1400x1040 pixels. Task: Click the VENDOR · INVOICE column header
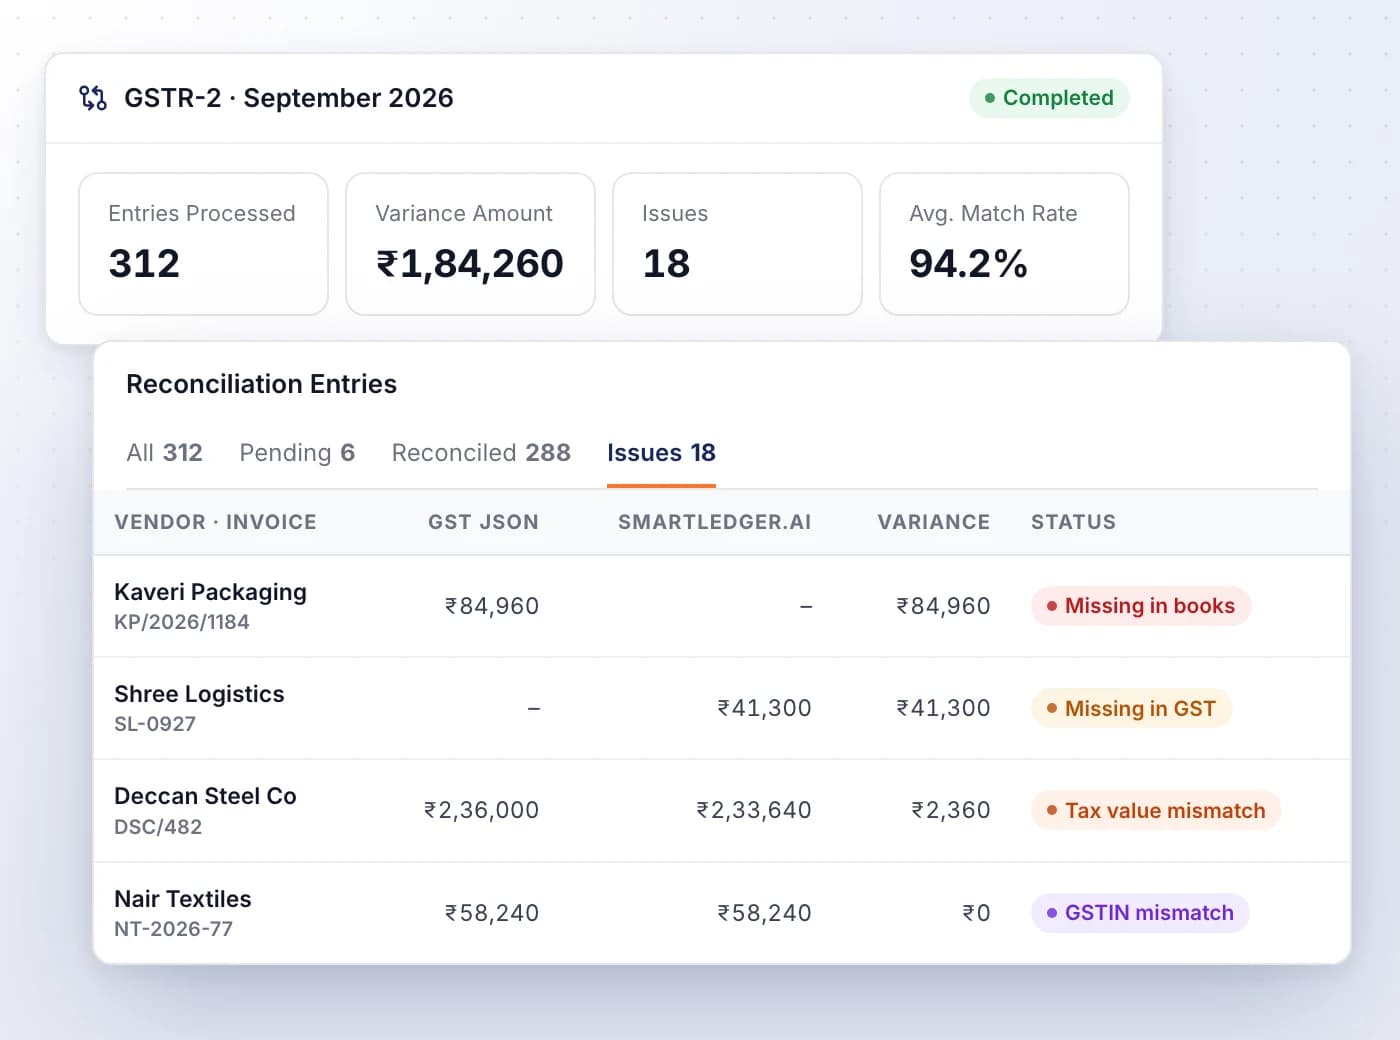(215, 522)
